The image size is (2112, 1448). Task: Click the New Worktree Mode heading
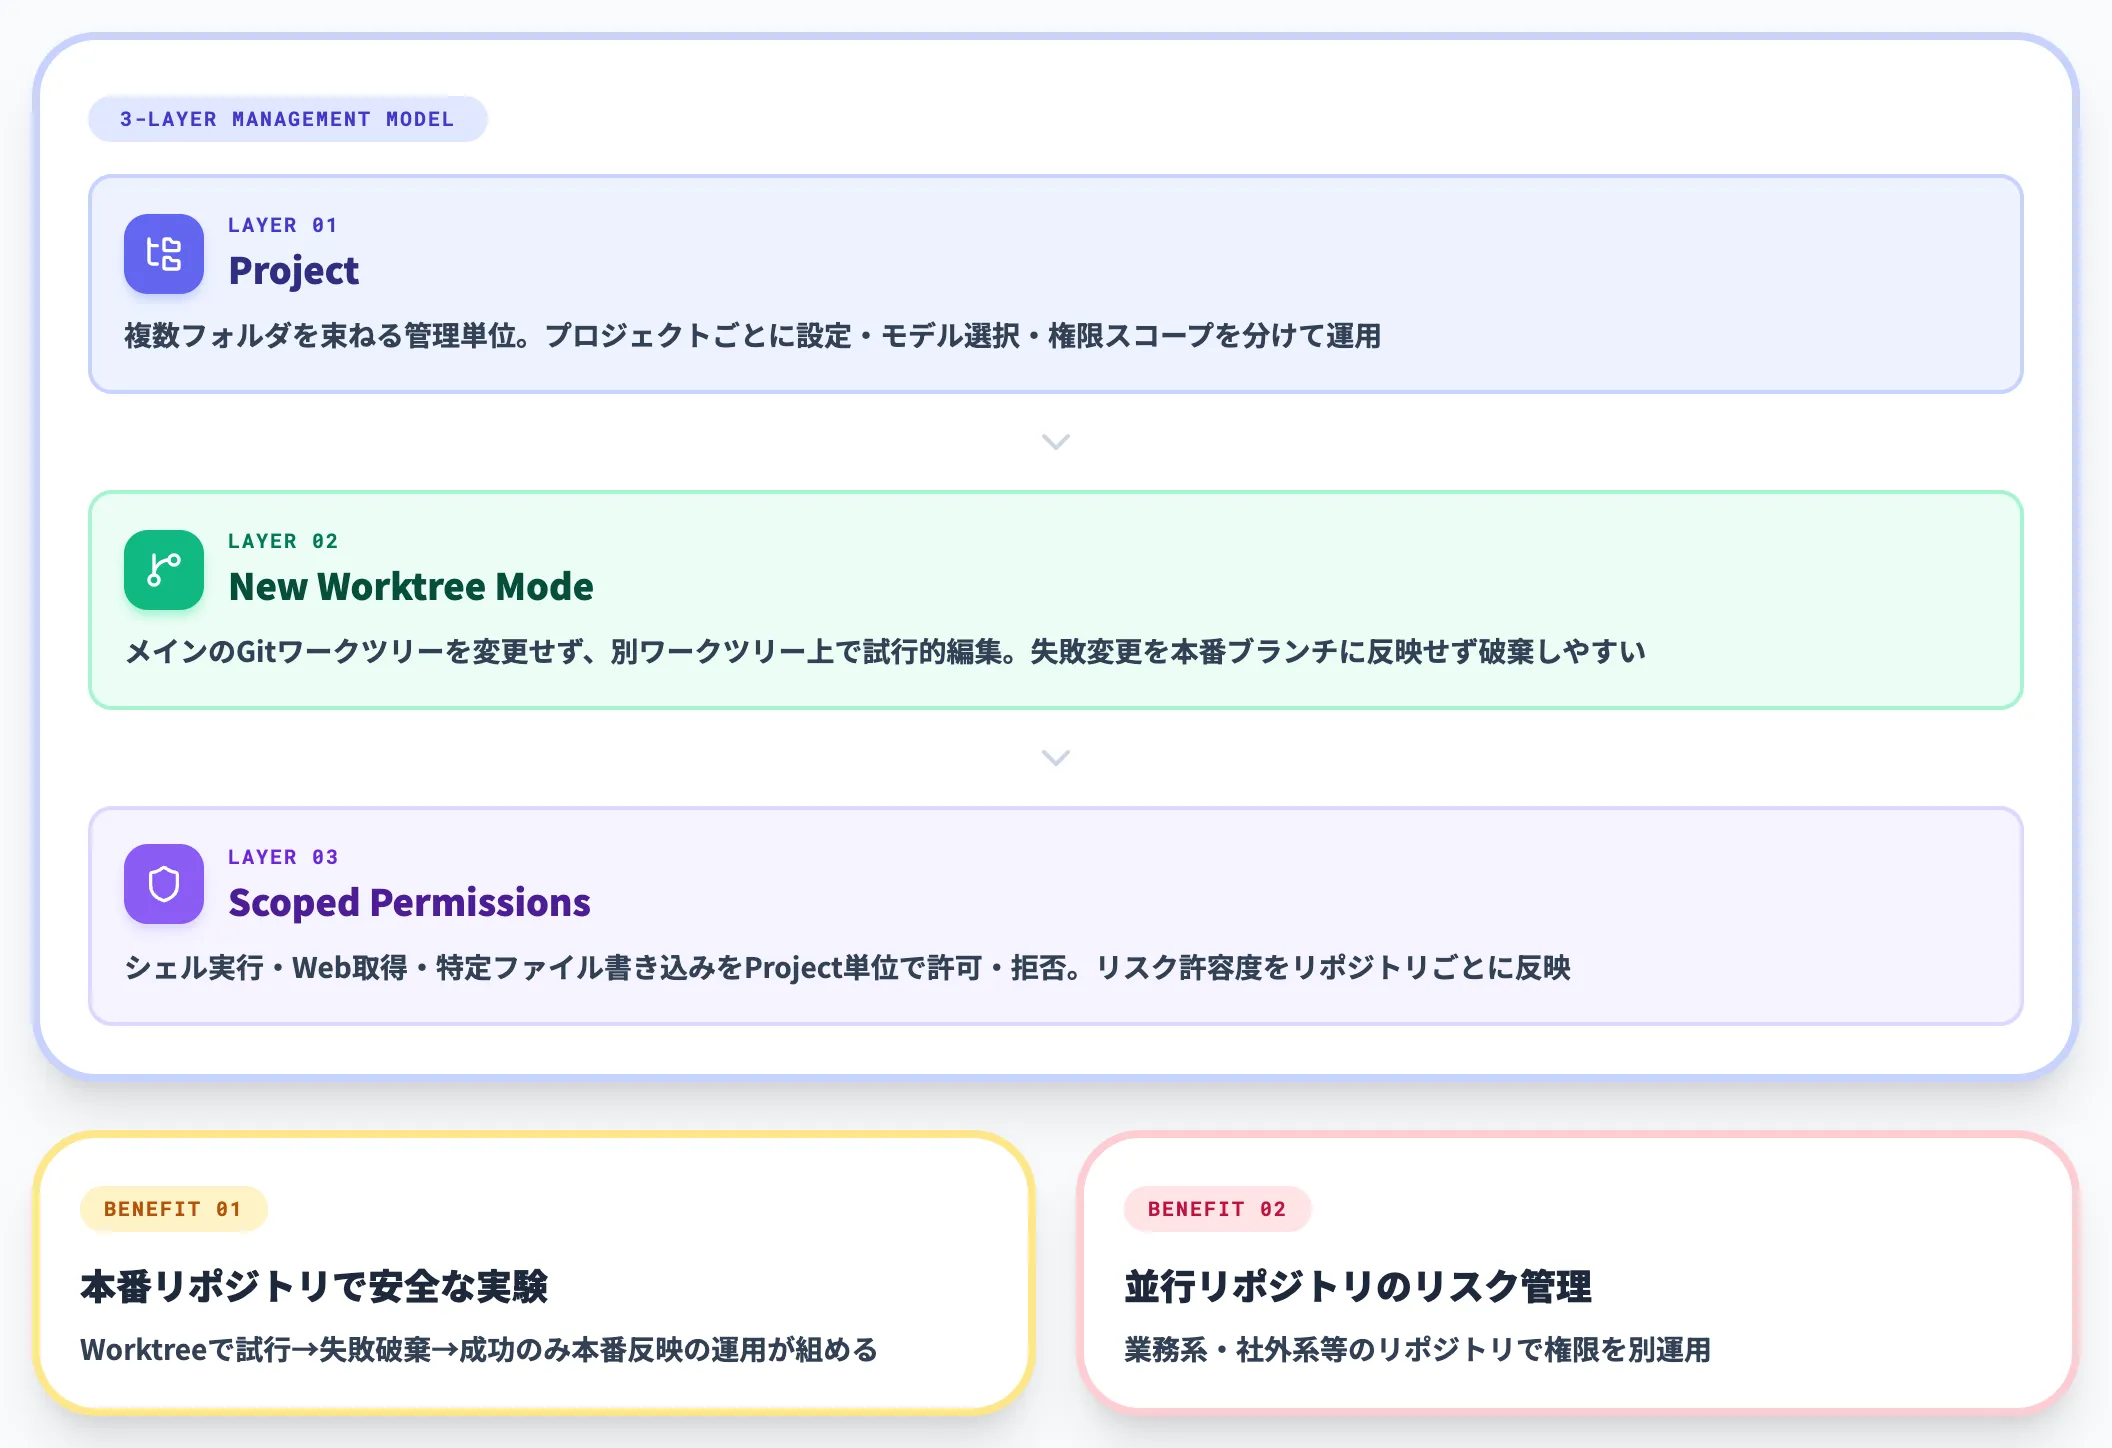pos(411,587)
